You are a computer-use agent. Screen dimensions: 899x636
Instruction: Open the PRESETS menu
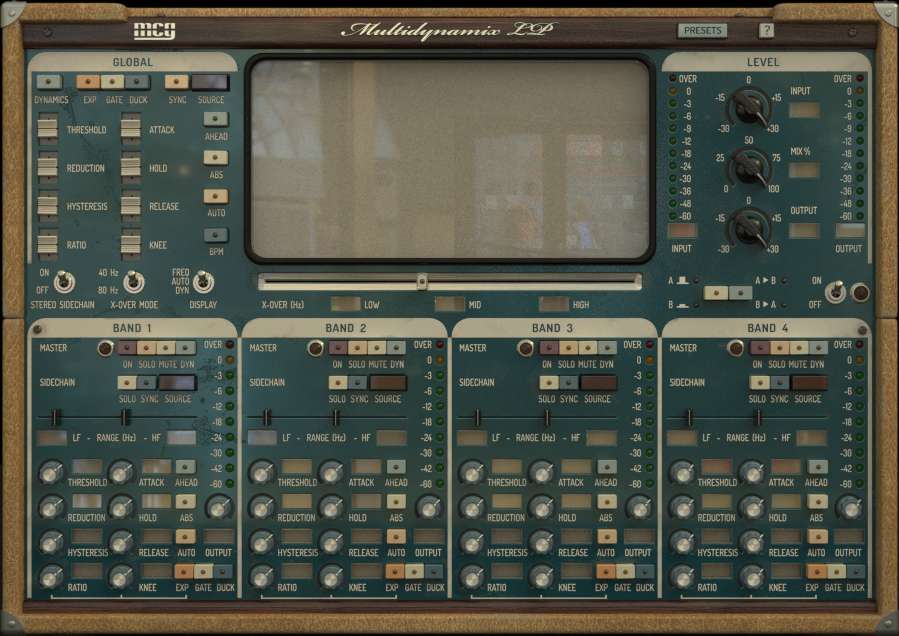[x=702, y=30]
